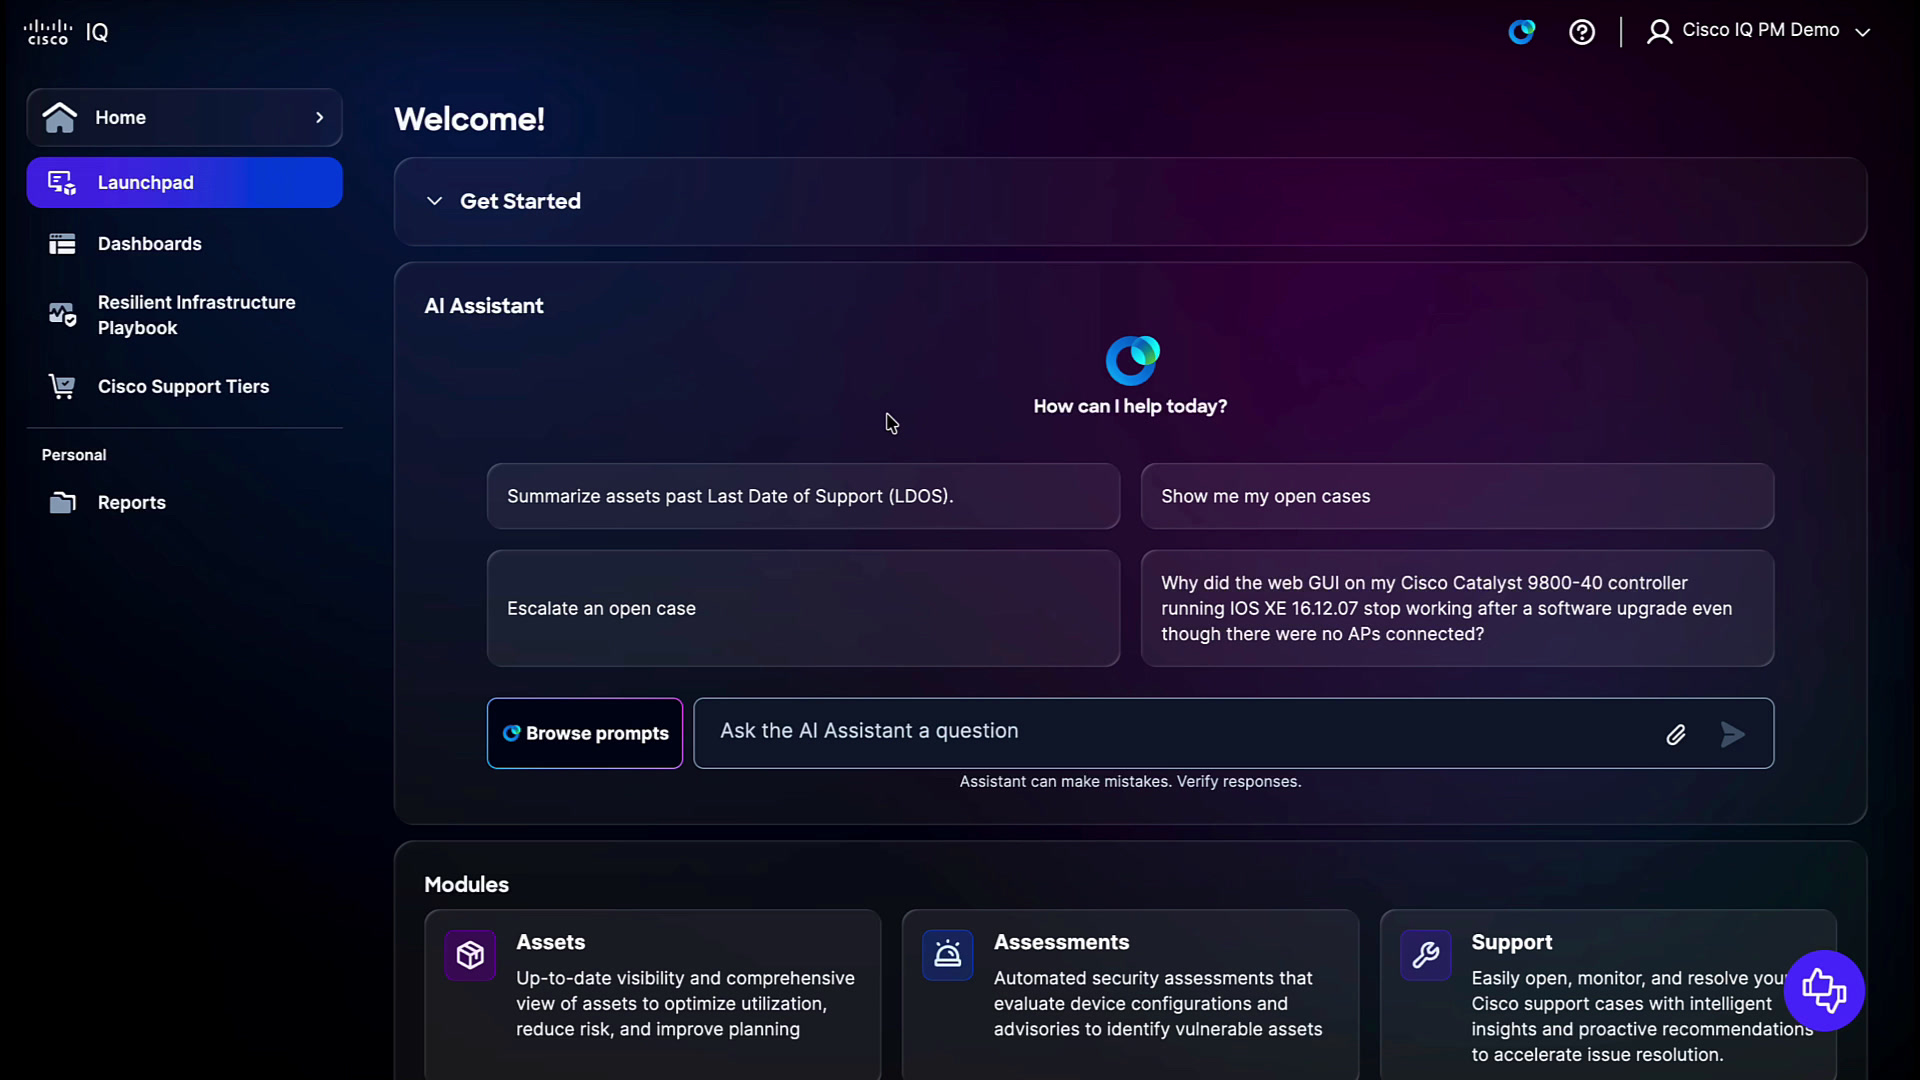
Task: Open the floating feedback thumbs button
Action: pyautogui.click(x=1824, y=990)
